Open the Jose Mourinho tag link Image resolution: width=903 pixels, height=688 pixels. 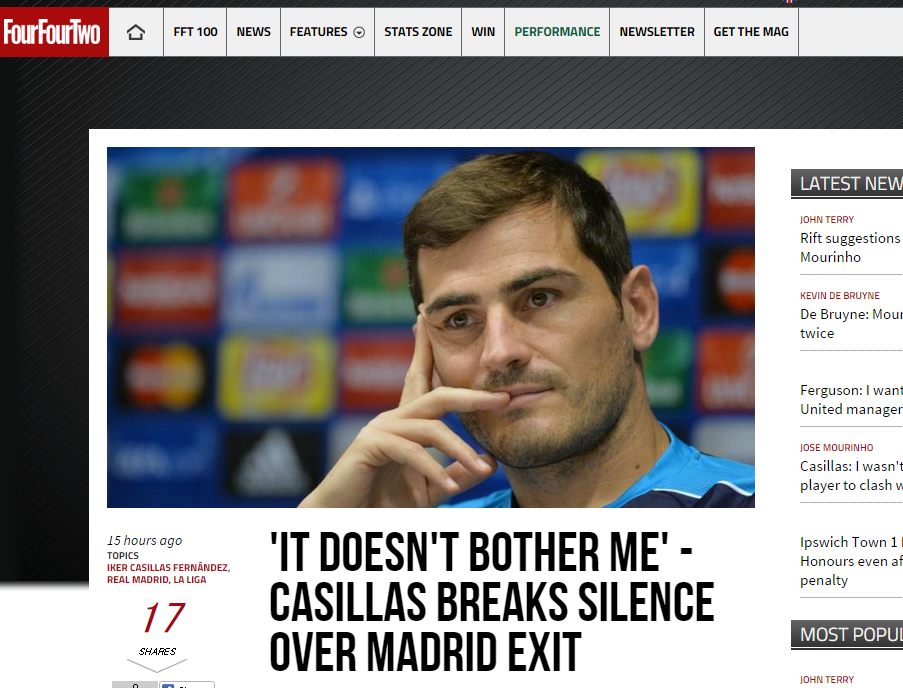coord(836,447)
